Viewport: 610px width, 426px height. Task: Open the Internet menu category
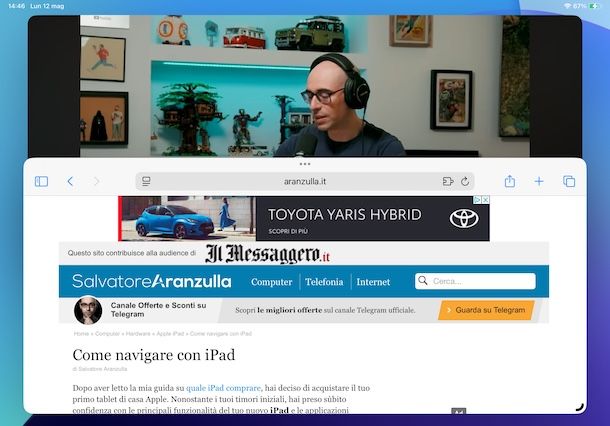pyautogui.click(x=373, y=282)
